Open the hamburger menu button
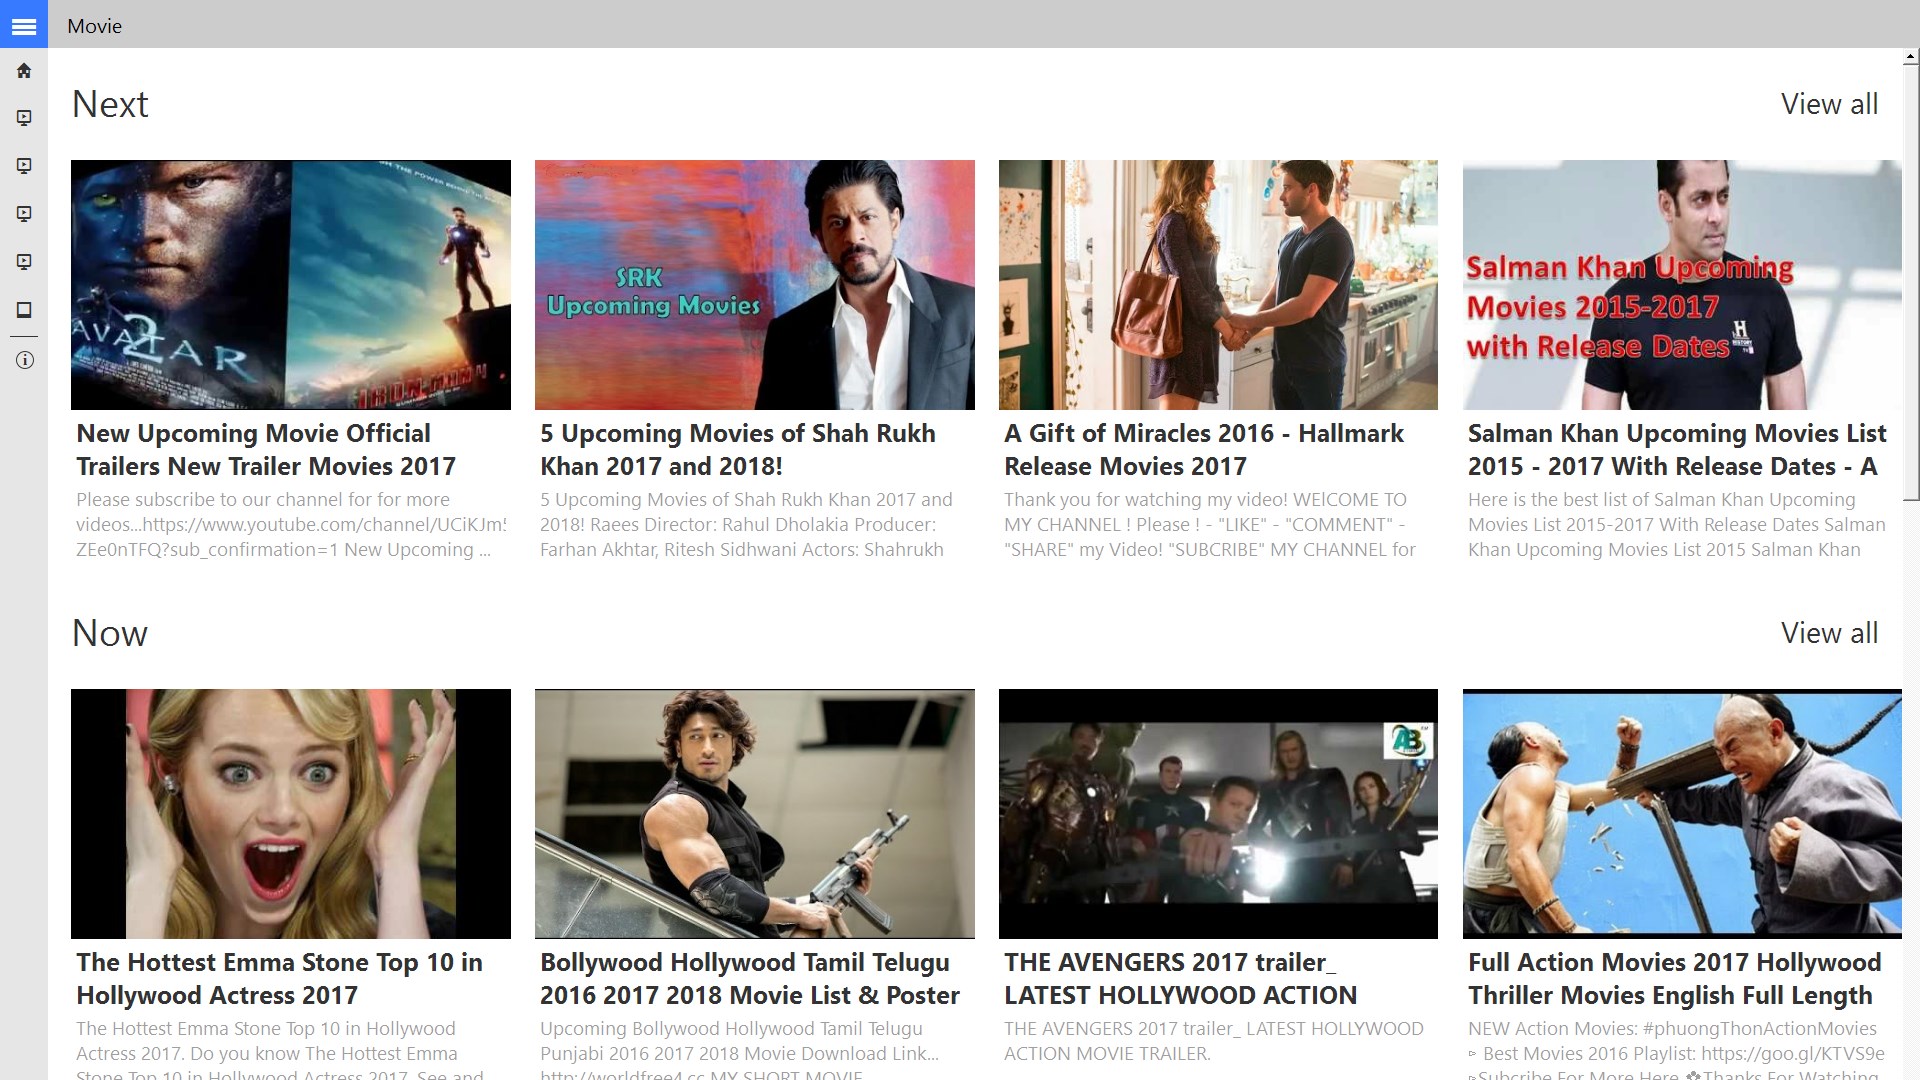Viewport: 1920px width, 1080px height. 24,25
